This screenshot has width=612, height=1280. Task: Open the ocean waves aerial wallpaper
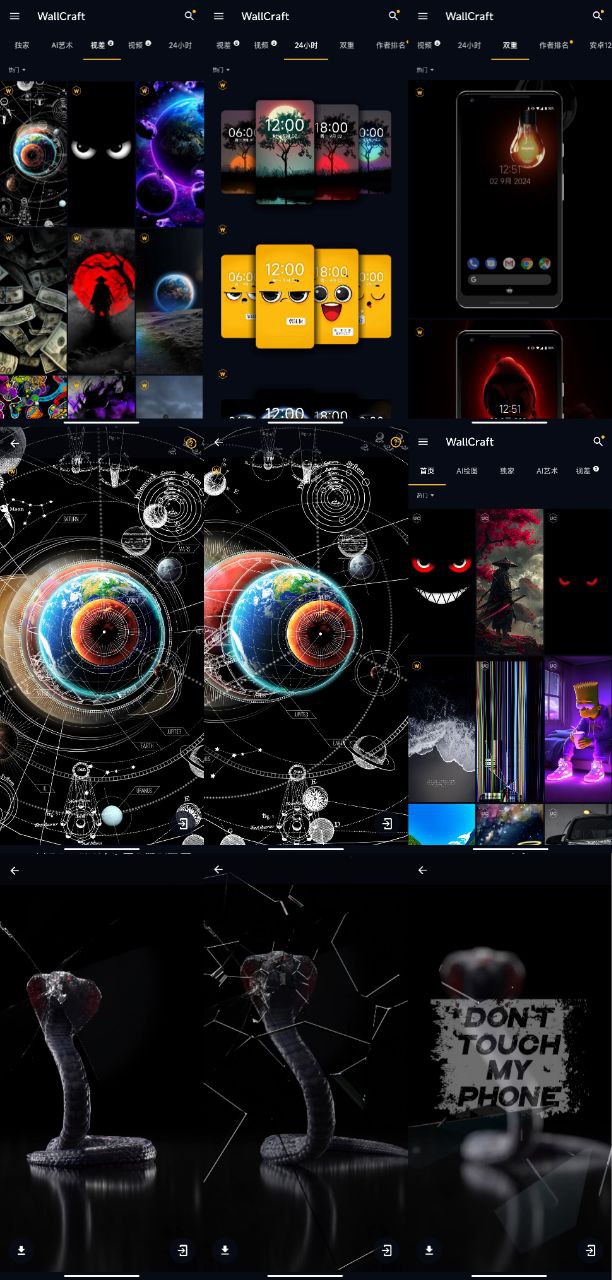coord(441,729)
